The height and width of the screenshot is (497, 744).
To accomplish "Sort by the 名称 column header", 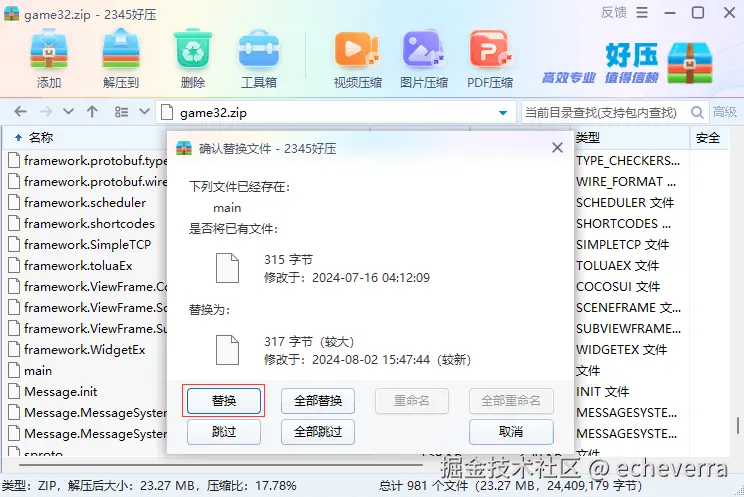I will click(40, 138).
